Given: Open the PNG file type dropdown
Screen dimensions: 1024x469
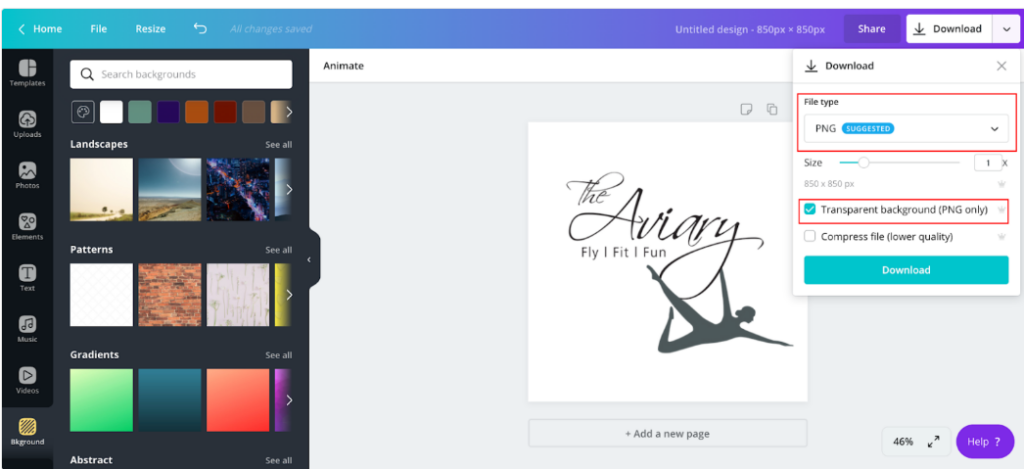Looking at the screenshot, I should [906, 129].
